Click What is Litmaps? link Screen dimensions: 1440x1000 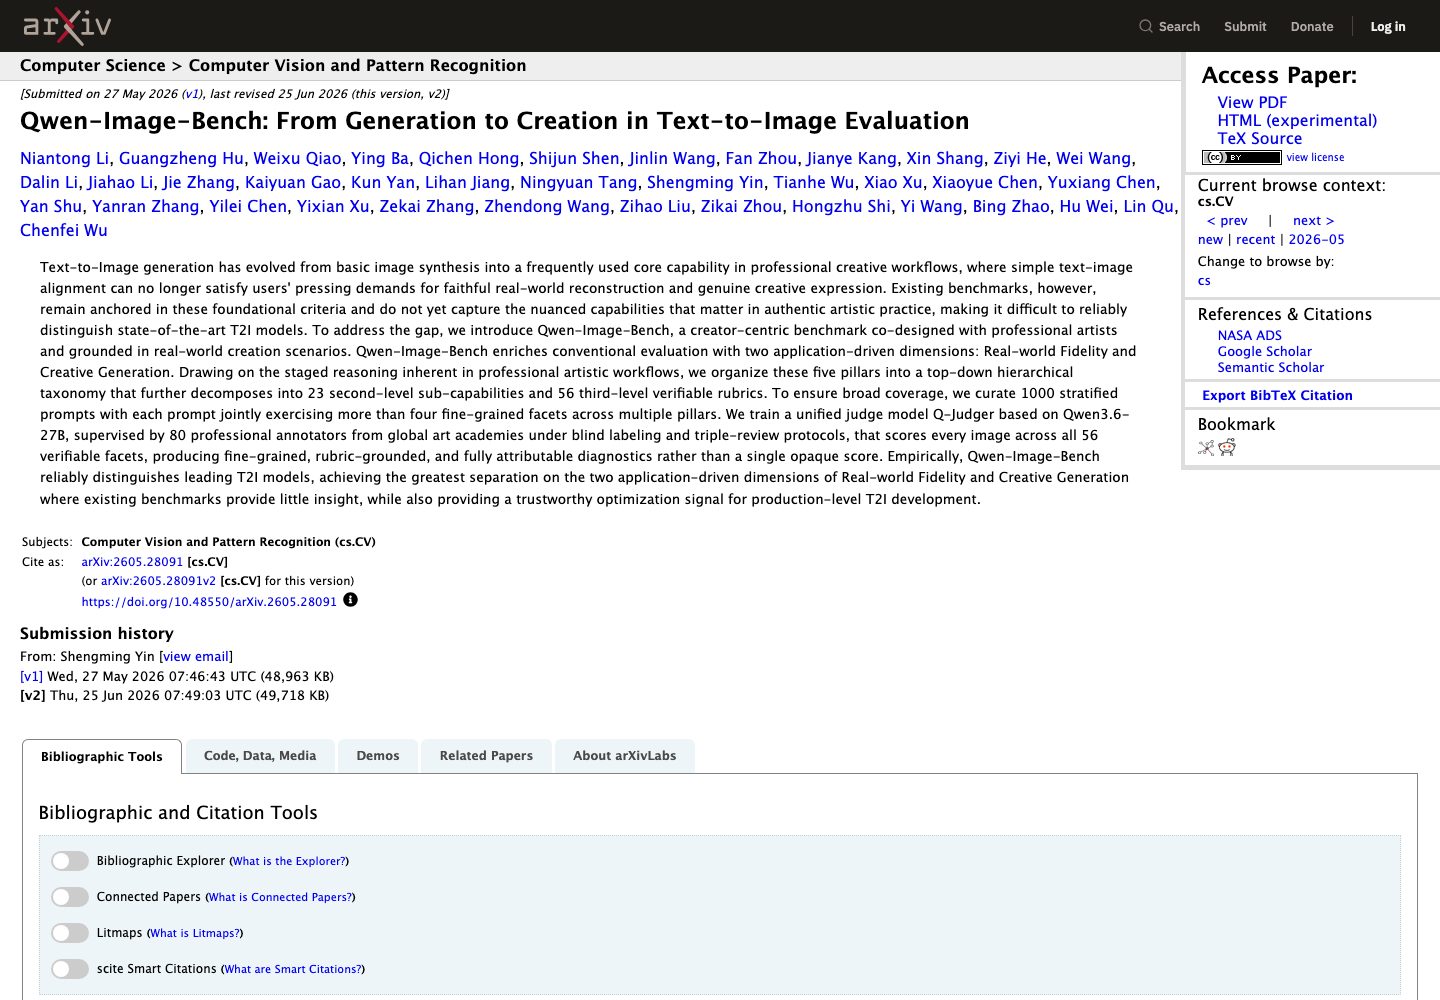click(195, 933)
